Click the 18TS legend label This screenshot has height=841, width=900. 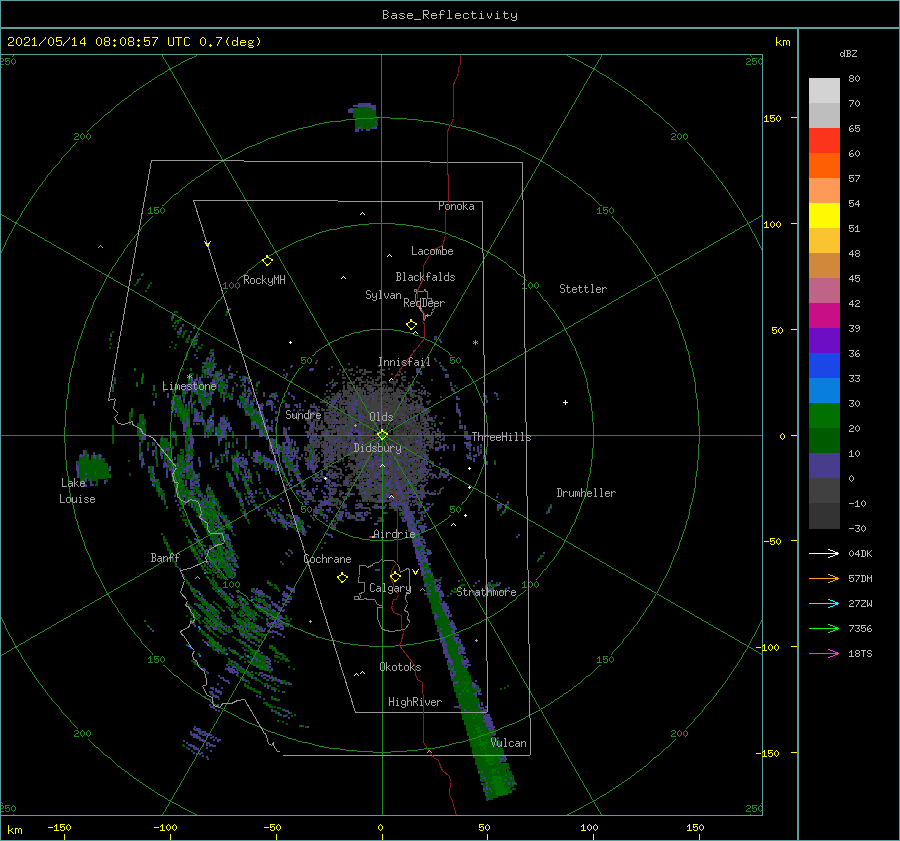pos(860,653)
